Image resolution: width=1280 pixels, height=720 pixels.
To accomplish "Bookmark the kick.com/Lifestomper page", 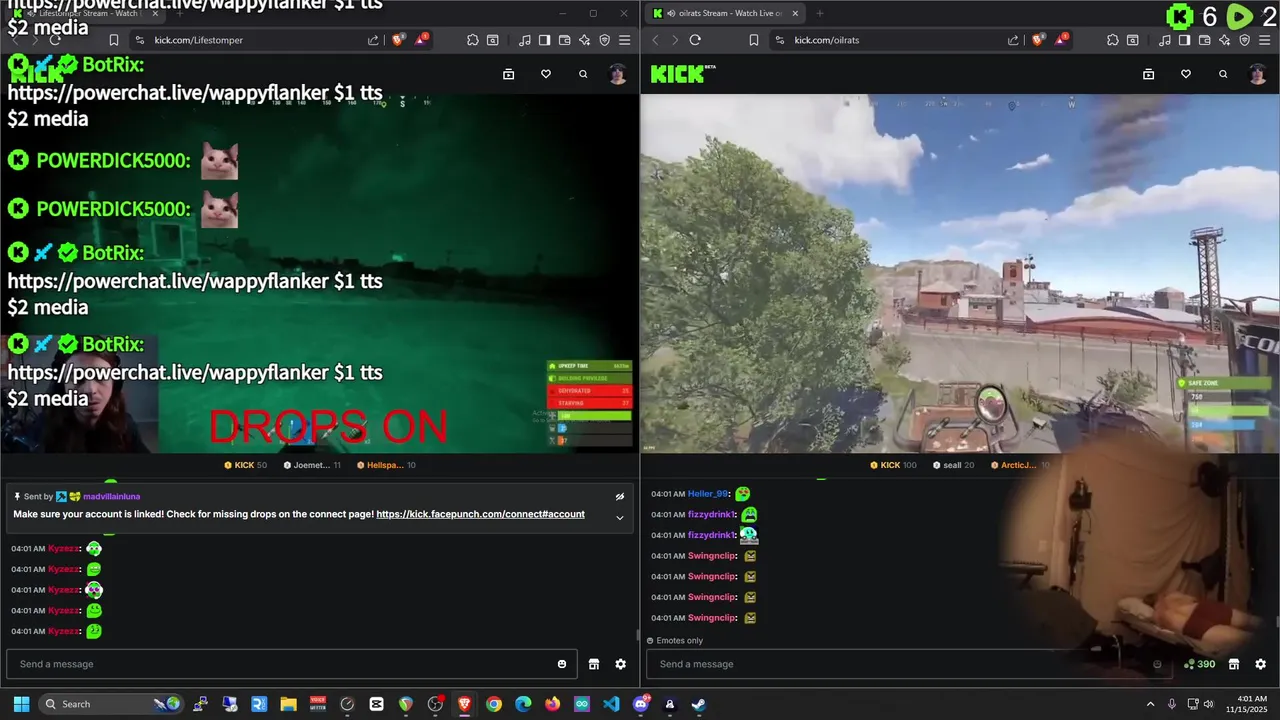I will (113, 40).
